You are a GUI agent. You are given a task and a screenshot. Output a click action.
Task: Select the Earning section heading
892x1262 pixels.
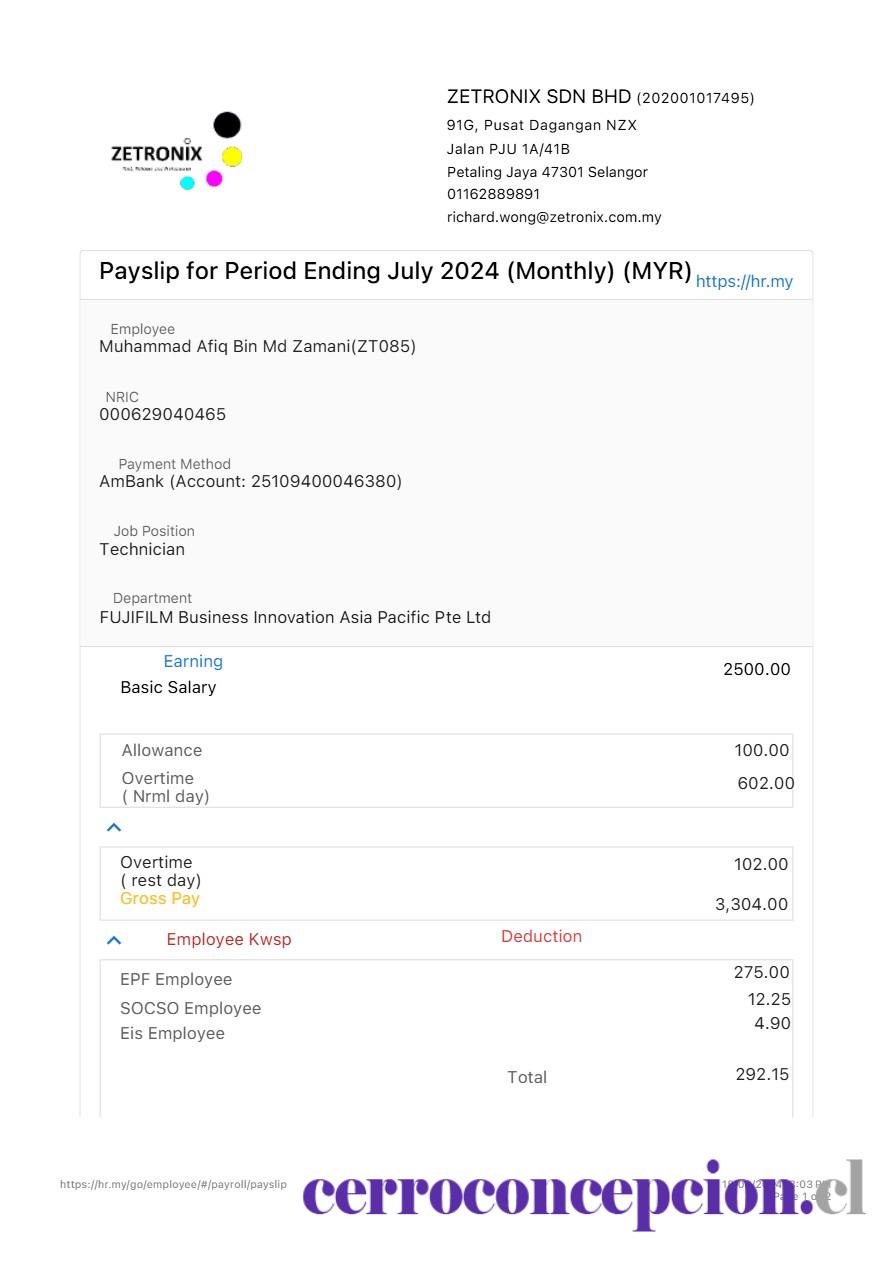193,661
